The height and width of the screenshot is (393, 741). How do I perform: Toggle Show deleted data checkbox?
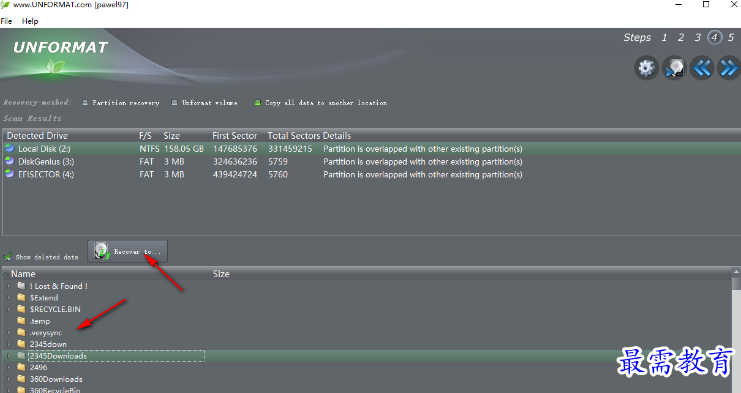(x=8, y=256)
